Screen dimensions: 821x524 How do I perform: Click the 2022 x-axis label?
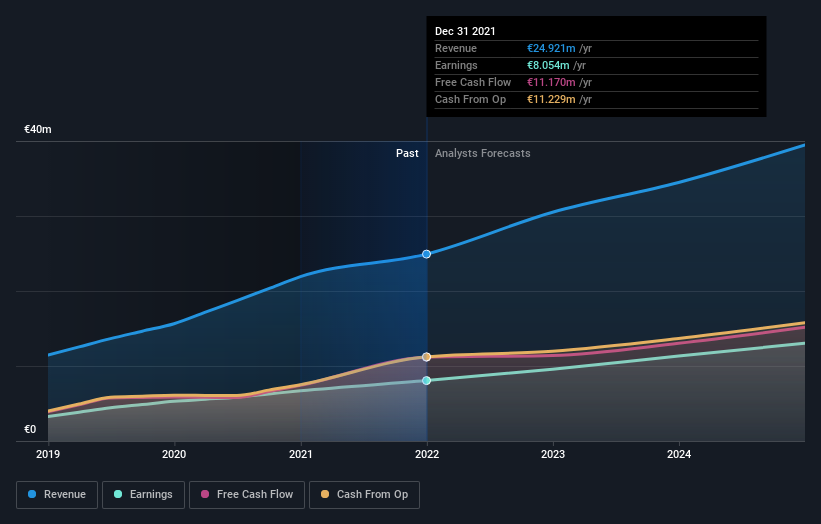pos(427,454)
